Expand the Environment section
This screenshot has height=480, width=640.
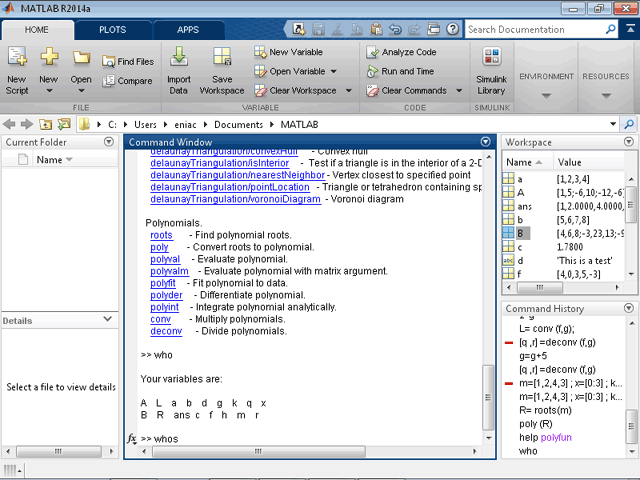click(546, 96)
